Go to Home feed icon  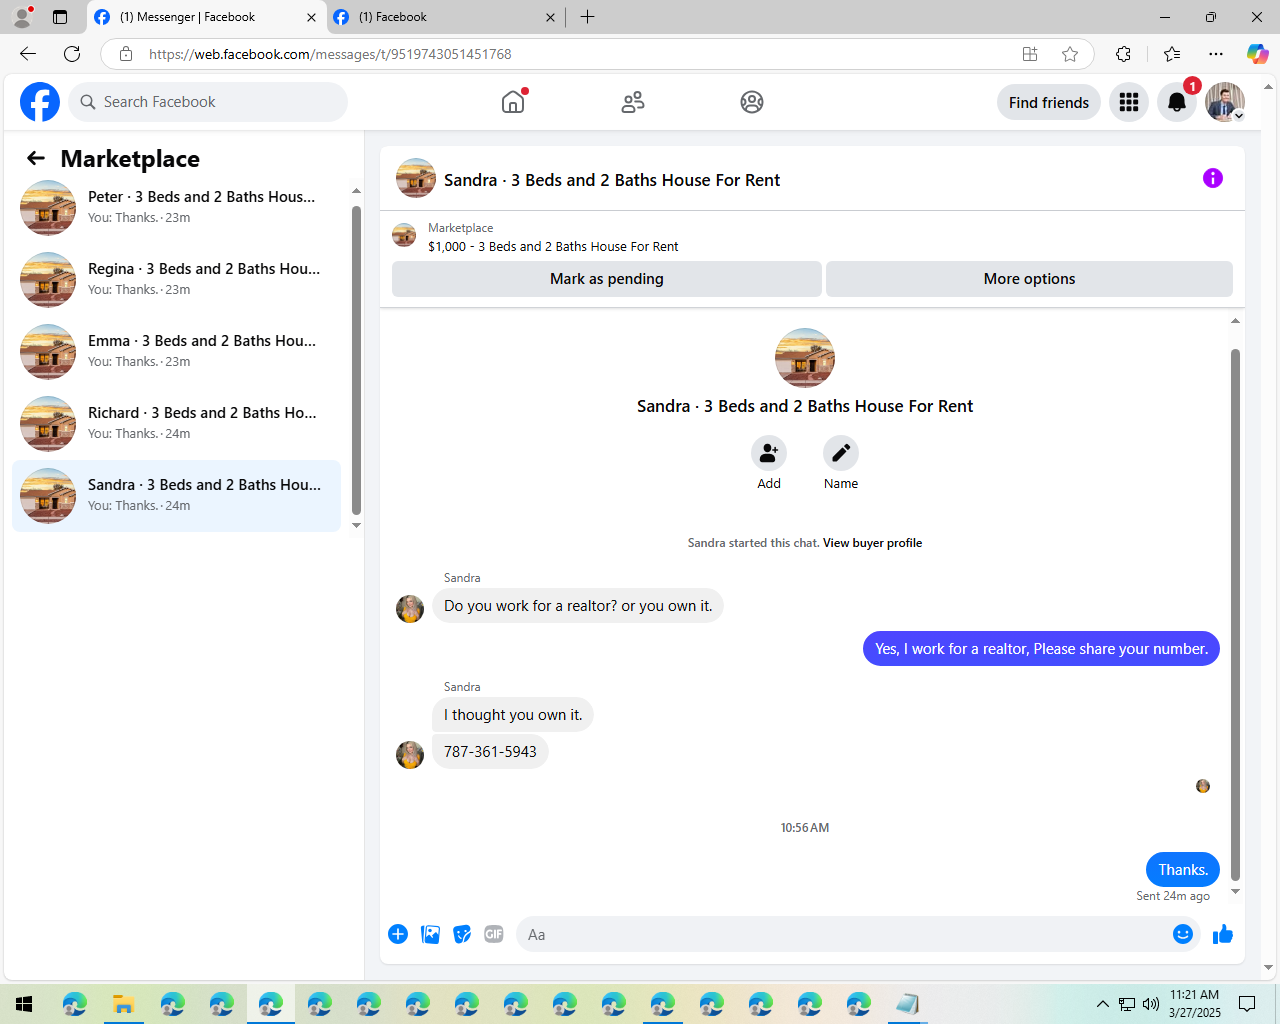(x=513, y=102)
